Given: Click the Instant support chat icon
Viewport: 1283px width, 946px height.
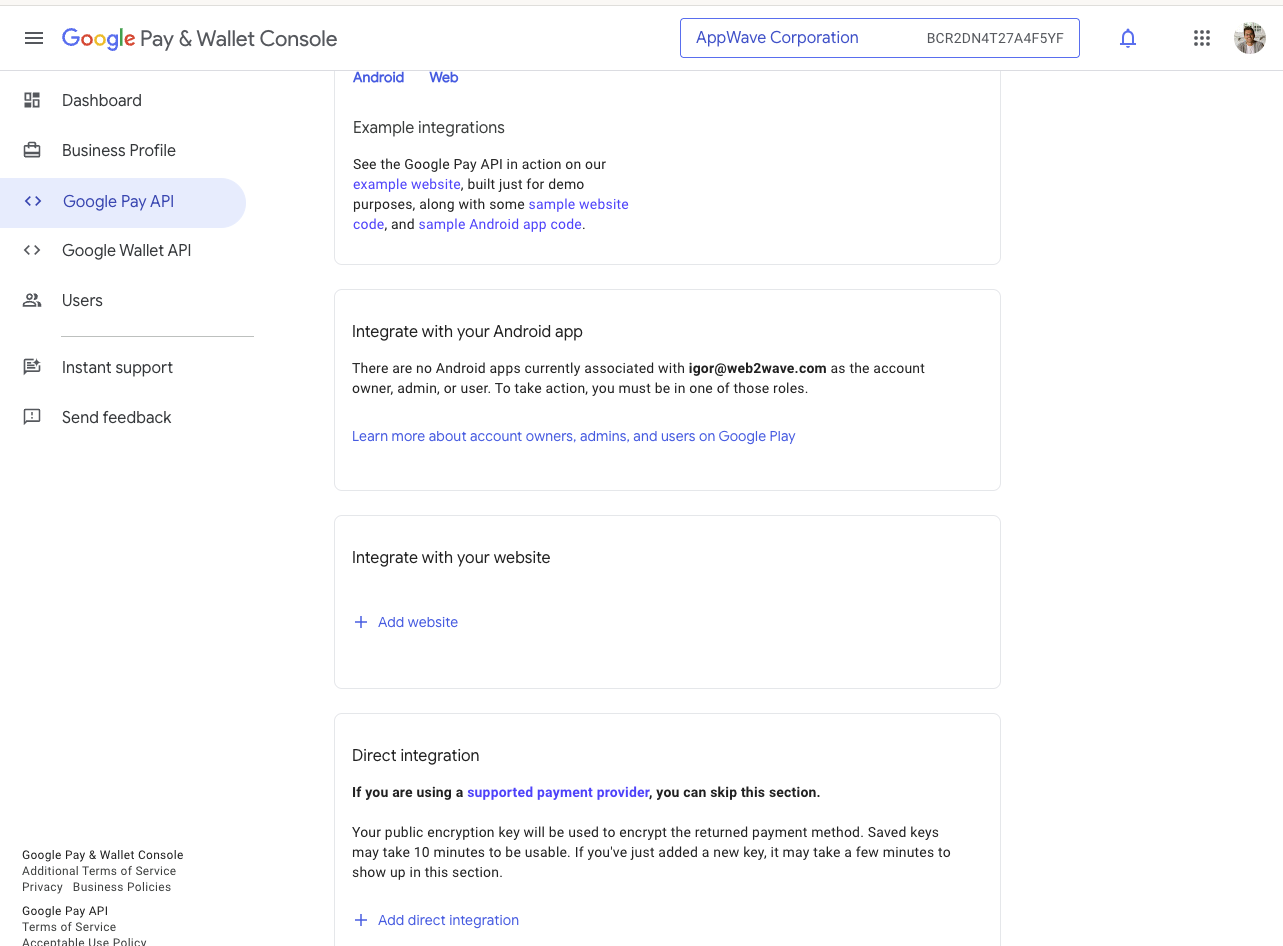Looking at the screenshot, I should coord(32,367).
